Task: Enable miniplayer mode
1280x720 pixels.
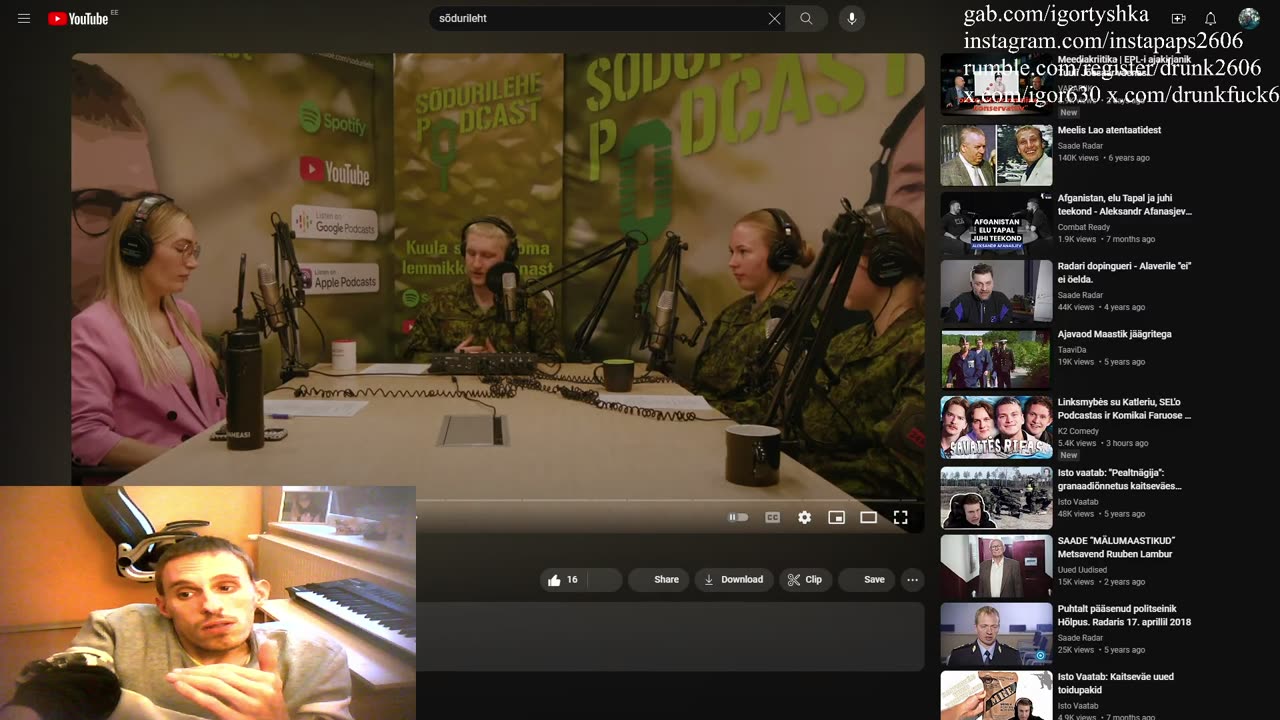Action: pos(836,517)
